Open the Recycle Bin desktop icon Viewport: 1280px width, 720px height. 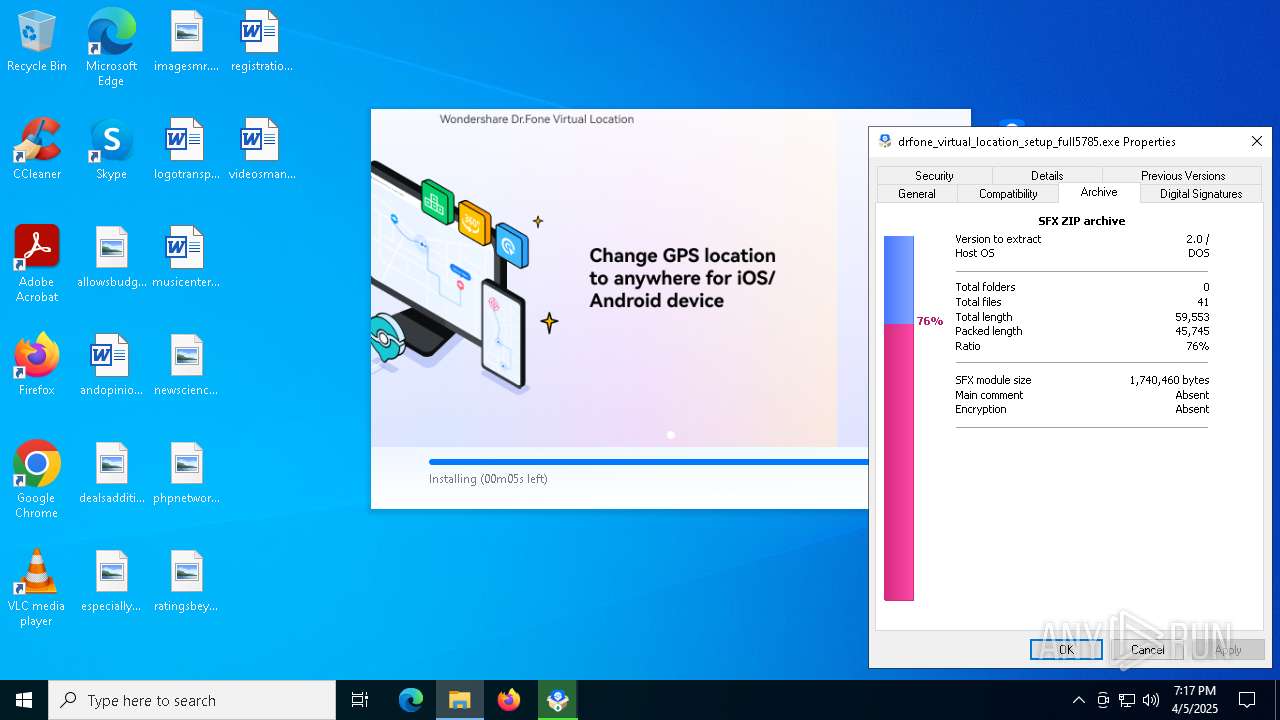pyautogui.click(x=37, y=42)
